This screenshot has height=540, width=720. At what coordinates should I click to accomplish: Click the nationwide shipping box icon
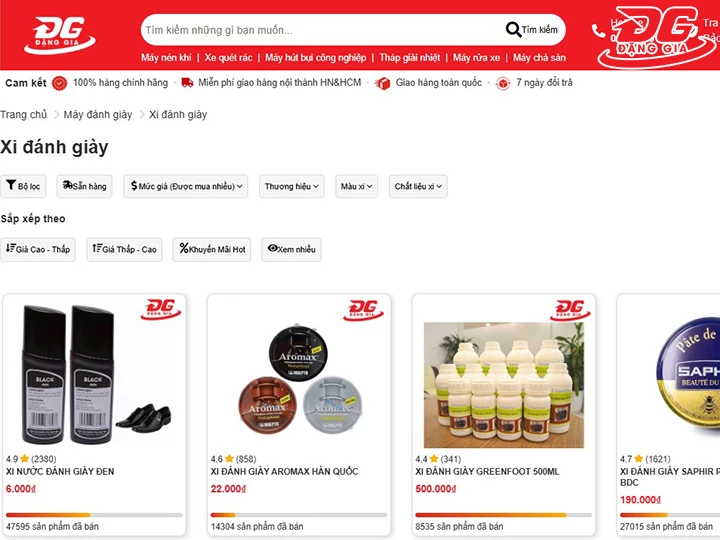pos(382,84)
